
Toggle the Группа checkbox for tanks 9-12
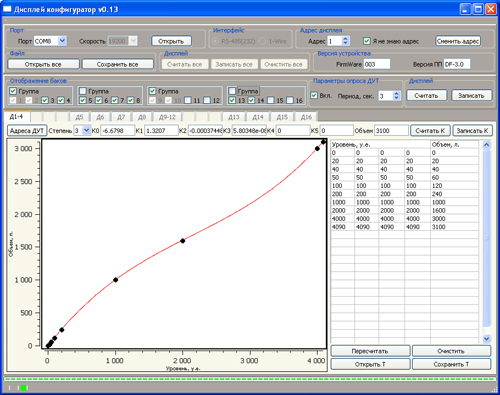[x=152, y=91]
